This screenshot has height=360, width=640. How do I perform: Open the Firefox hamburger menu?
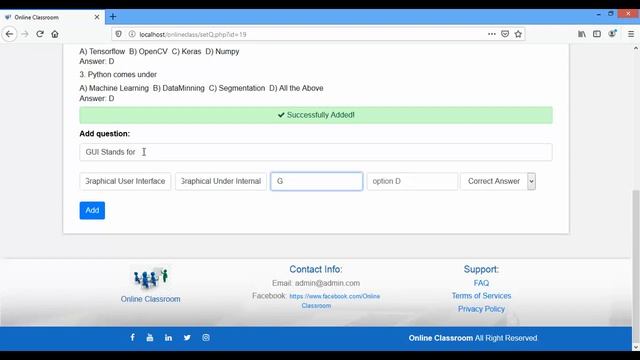(x=631, y=34)
